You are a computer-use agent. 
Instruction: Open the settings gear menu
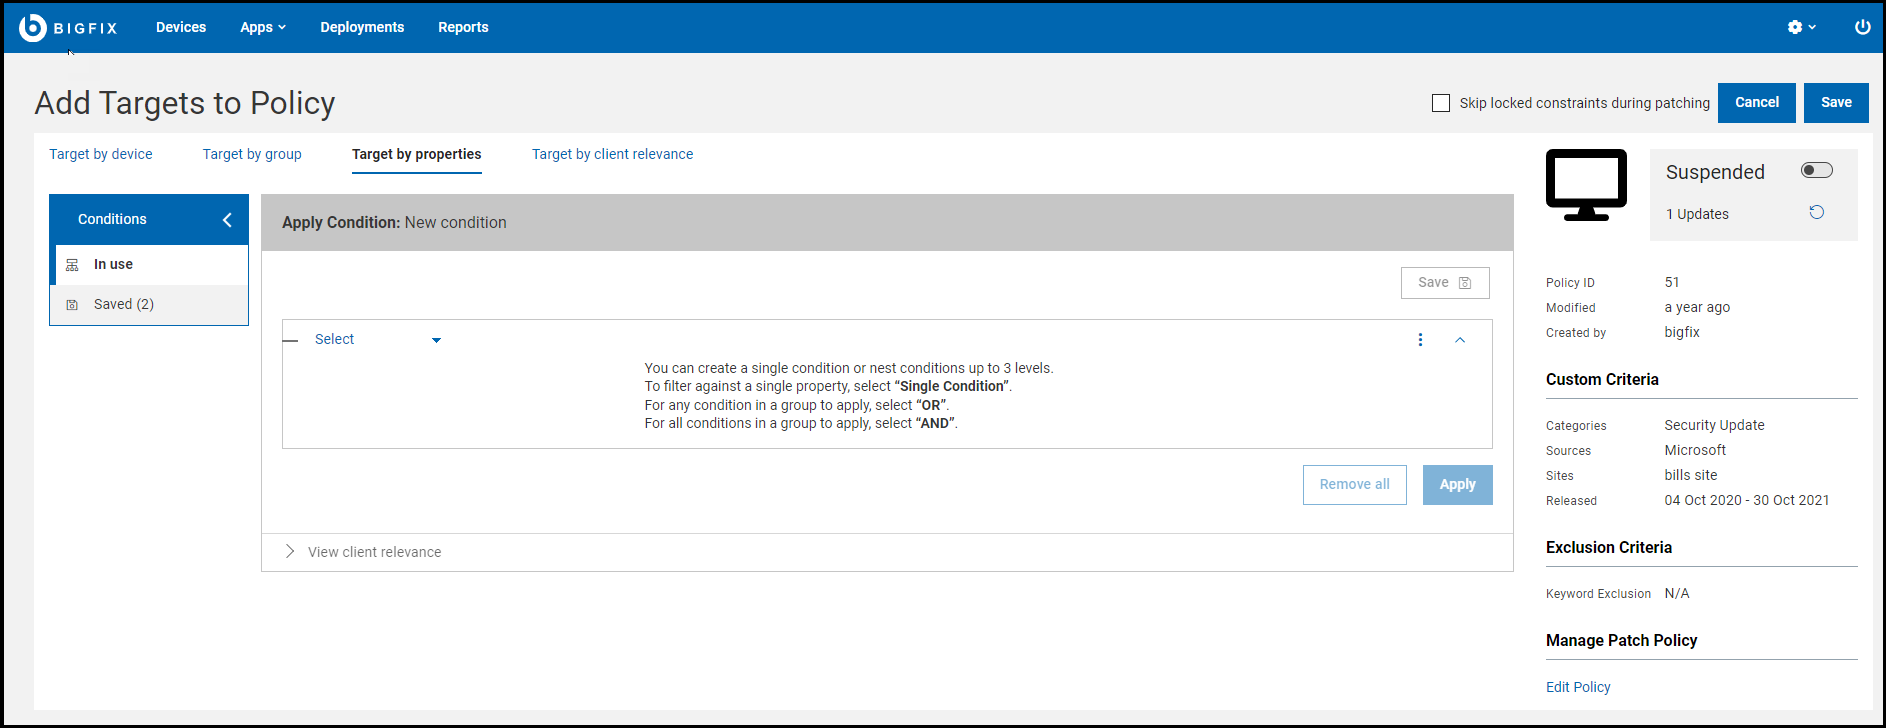pos(1800,27)
